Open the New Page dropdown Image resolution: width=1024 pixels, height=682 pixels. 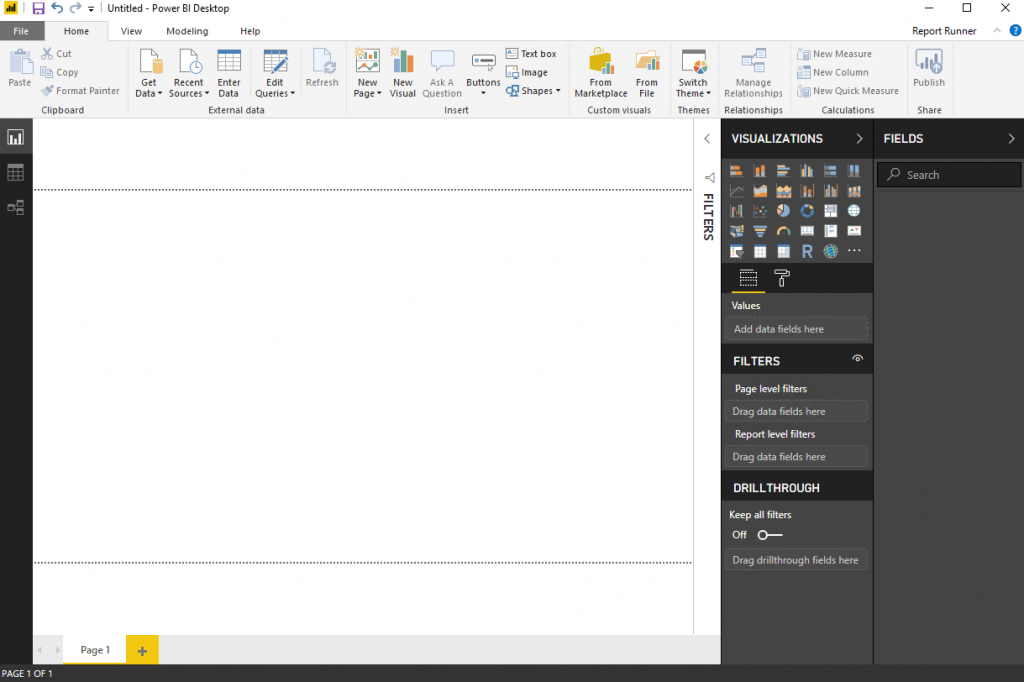coord(368,74)
